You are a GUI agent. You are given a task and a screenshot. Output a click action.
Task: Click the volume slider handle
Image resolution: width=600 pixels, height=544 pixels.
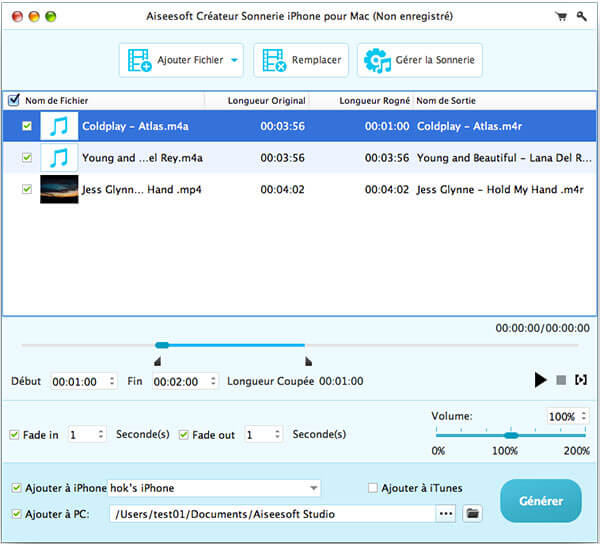pos(511,435)
